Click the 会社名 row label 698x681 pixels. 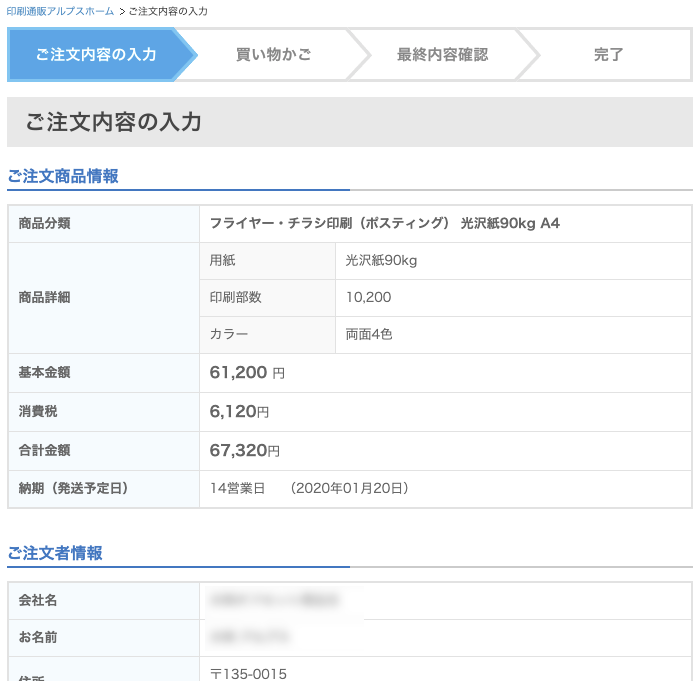coord(38,600)
